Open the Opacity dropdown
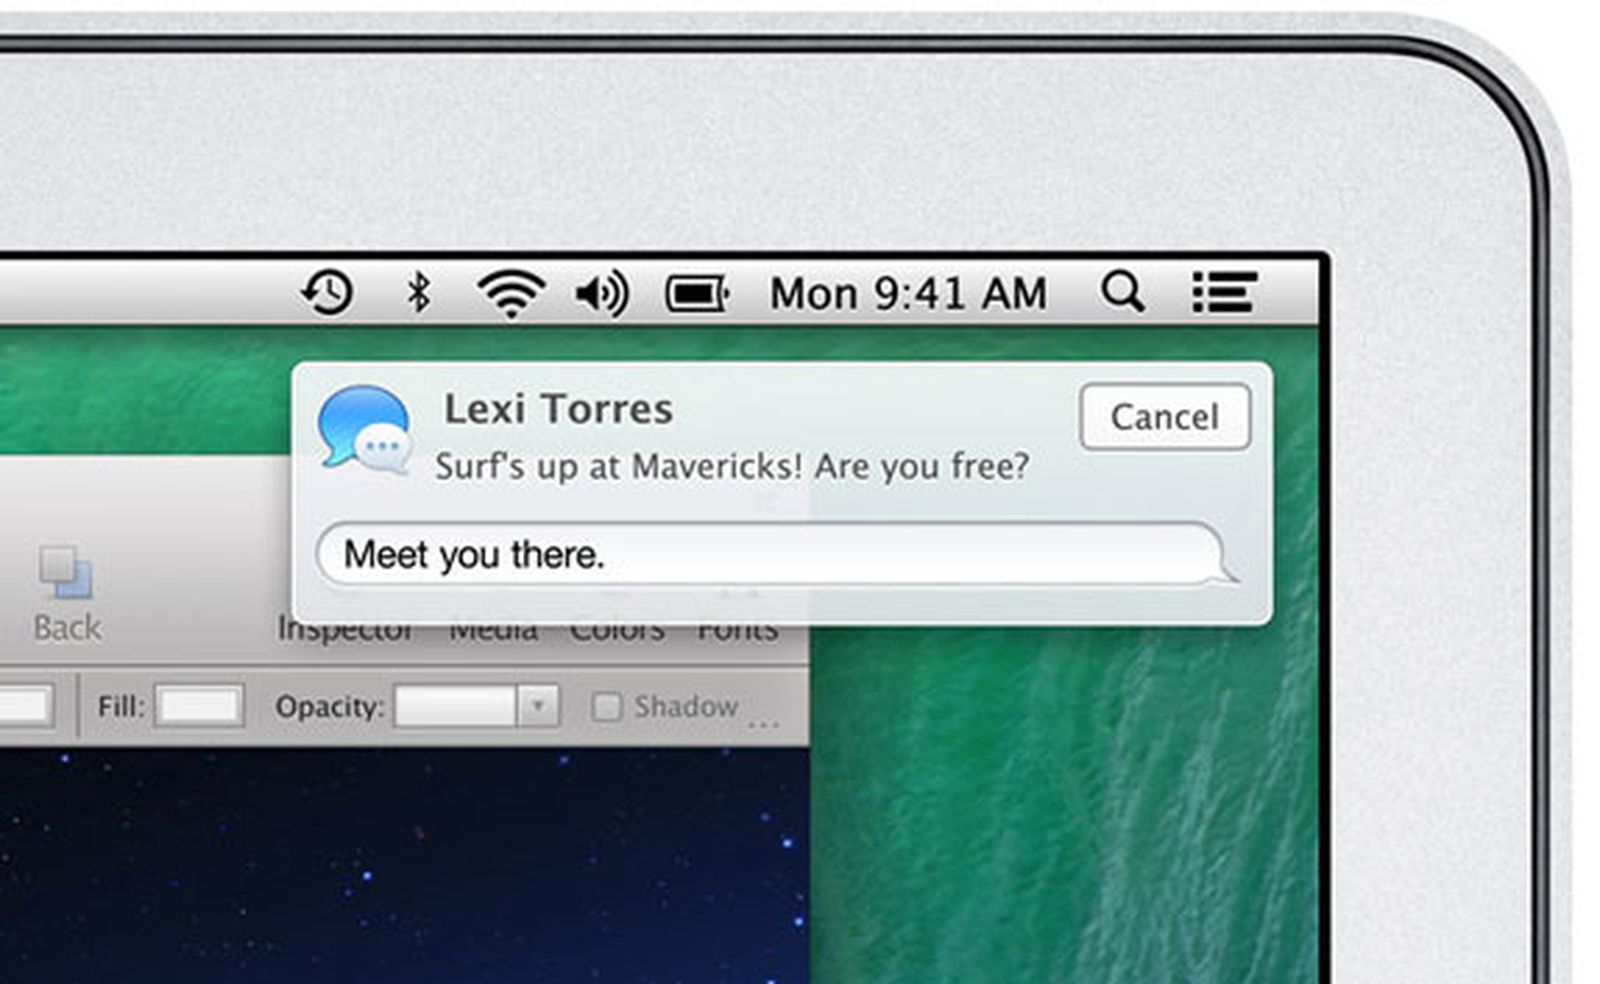 click(x=540, y=707)
